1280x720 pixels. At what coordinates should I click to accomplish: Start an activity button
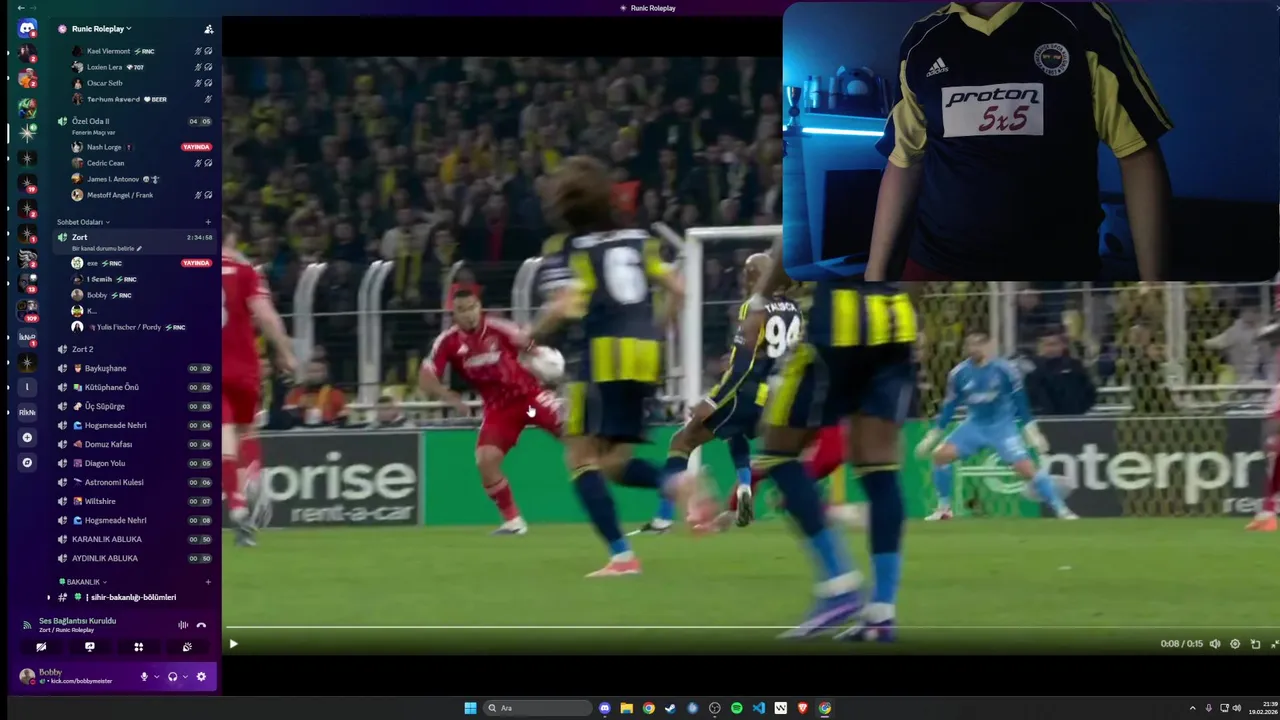point(138,647)
